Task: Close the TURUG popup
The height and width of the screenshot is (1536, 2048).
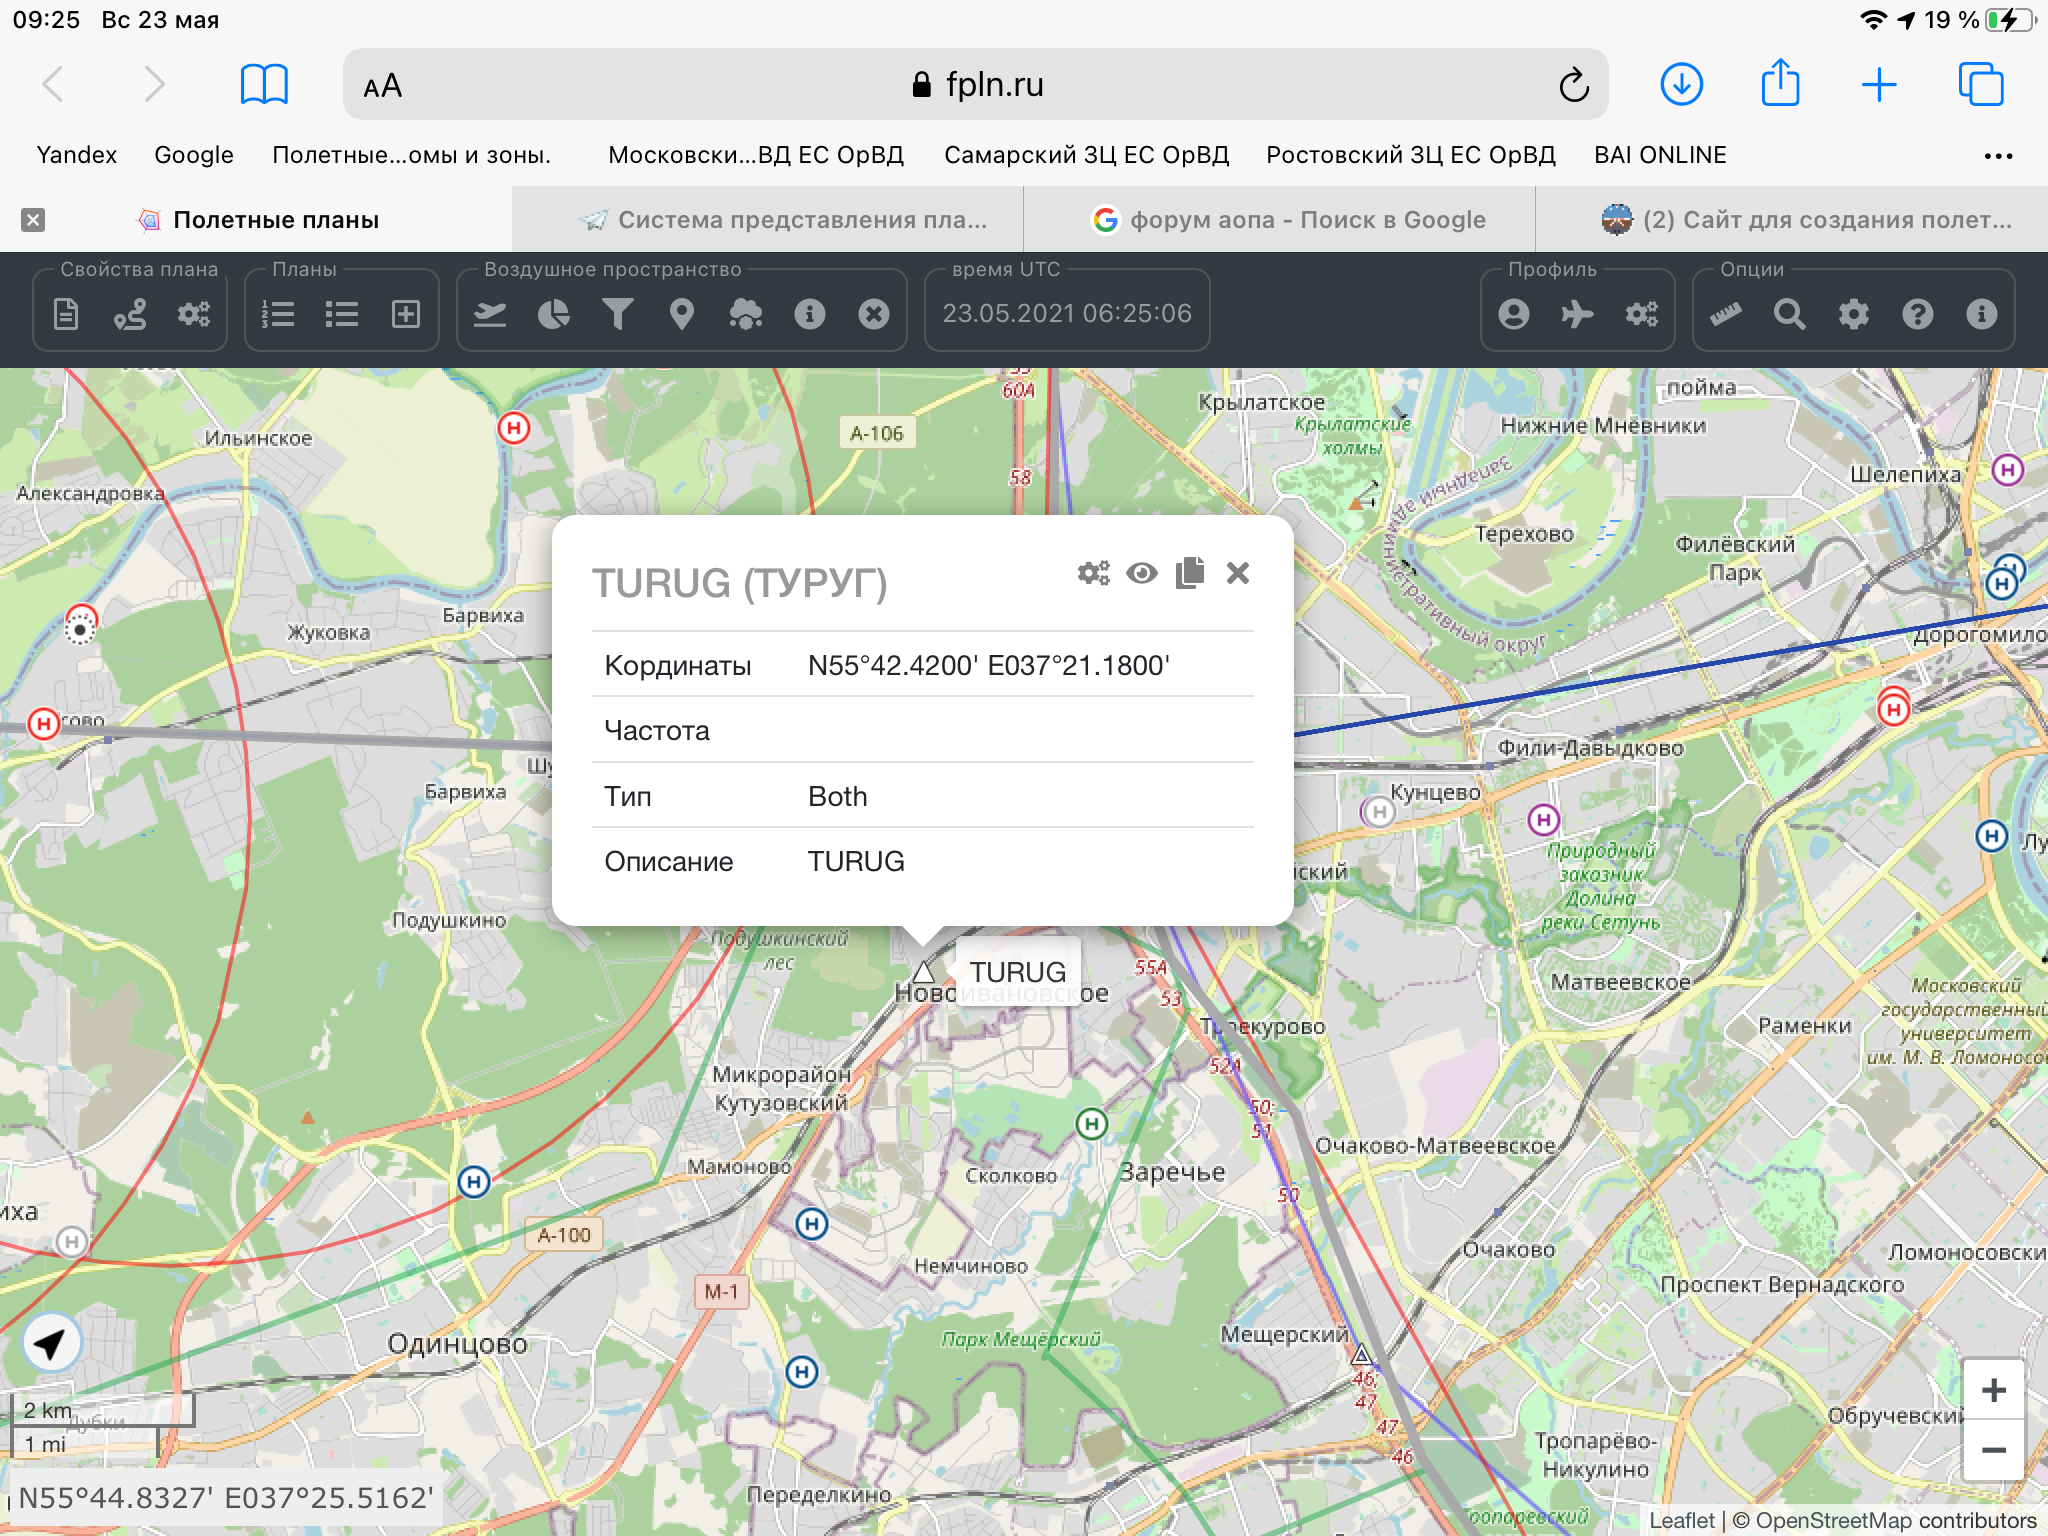Action: pyautogui.click(x=1237, y=573)
